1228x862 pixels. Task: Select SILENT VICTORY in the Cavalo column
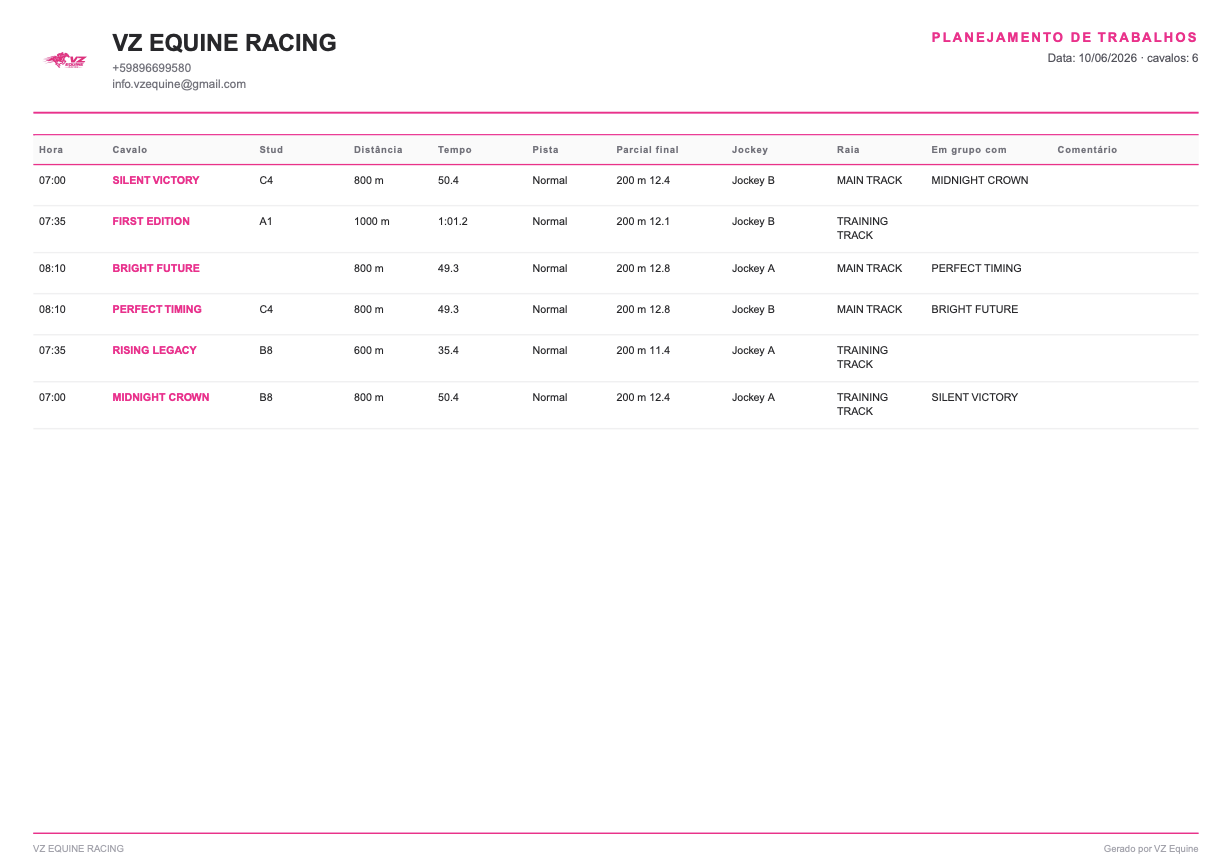pos(156,180)
